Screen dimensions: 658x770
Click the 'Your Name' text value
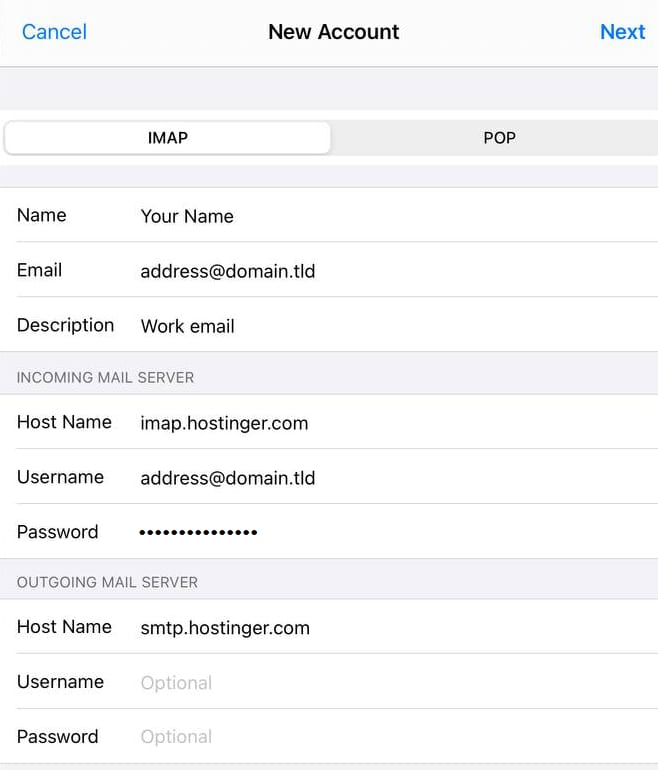tap(187, 216)
